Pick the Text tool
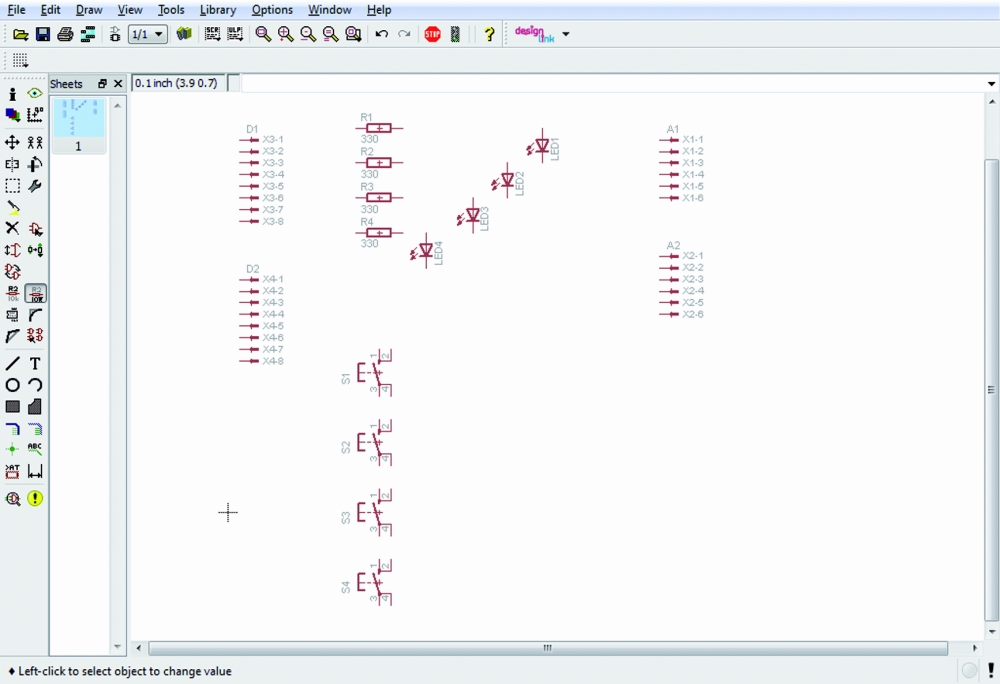 tap(35, 364)
